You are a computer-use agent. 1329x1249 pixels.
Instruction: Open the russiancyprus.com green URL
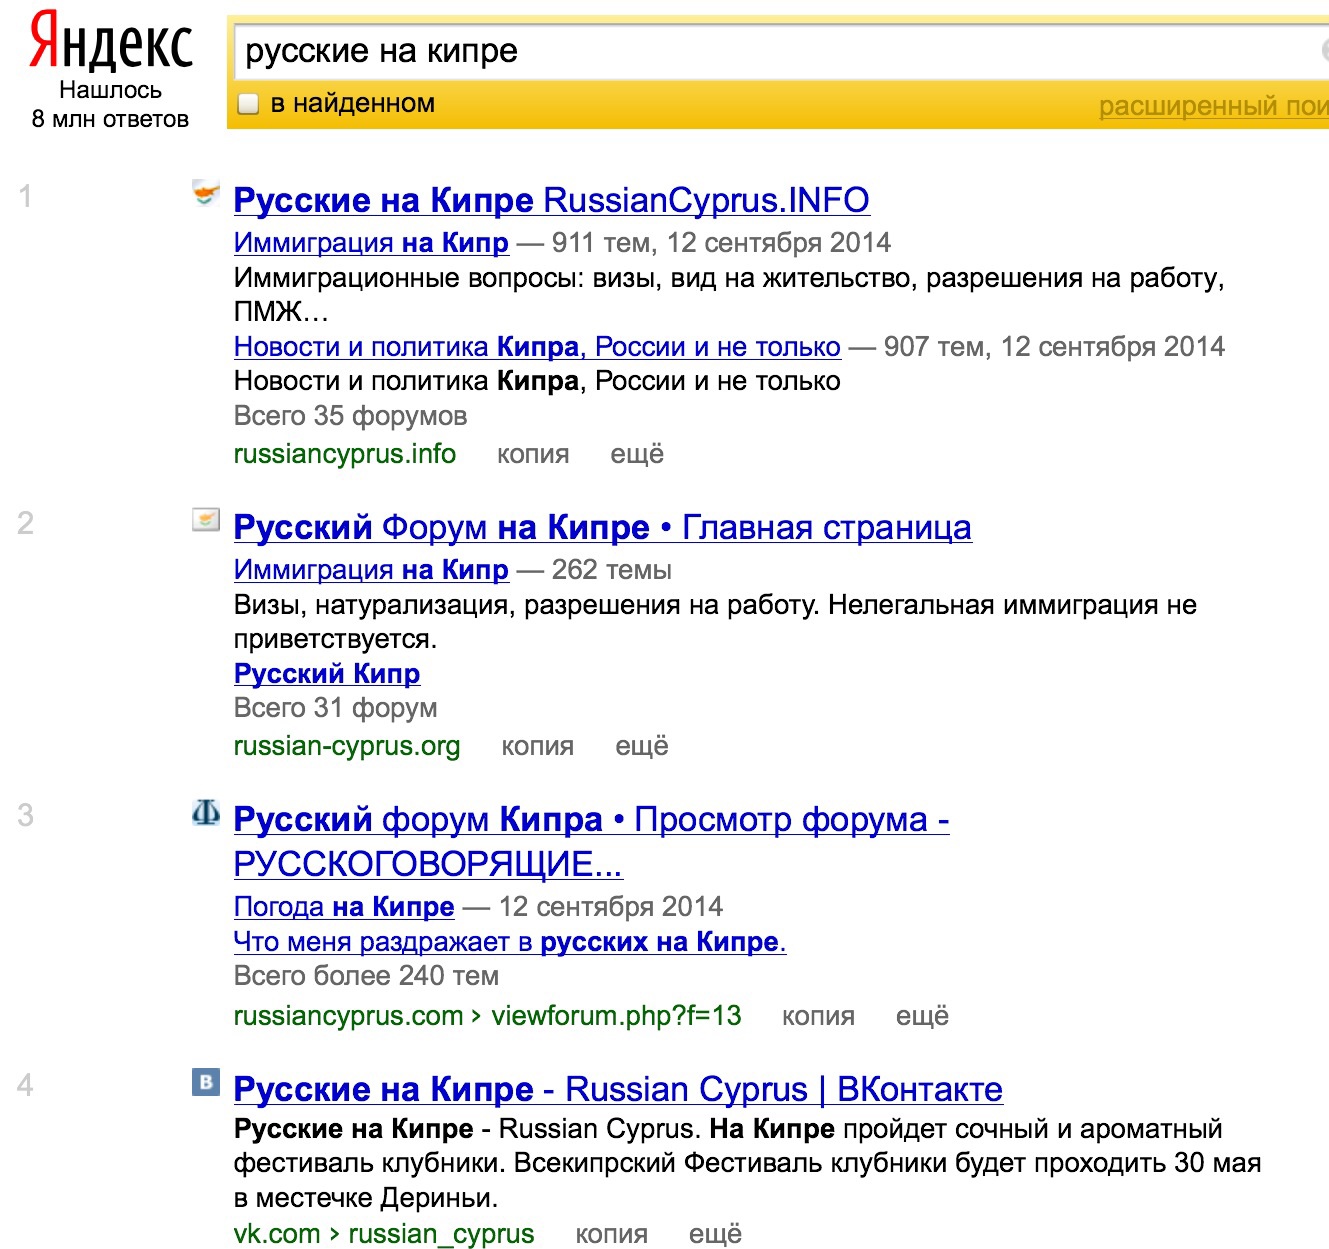point(348,1016)
